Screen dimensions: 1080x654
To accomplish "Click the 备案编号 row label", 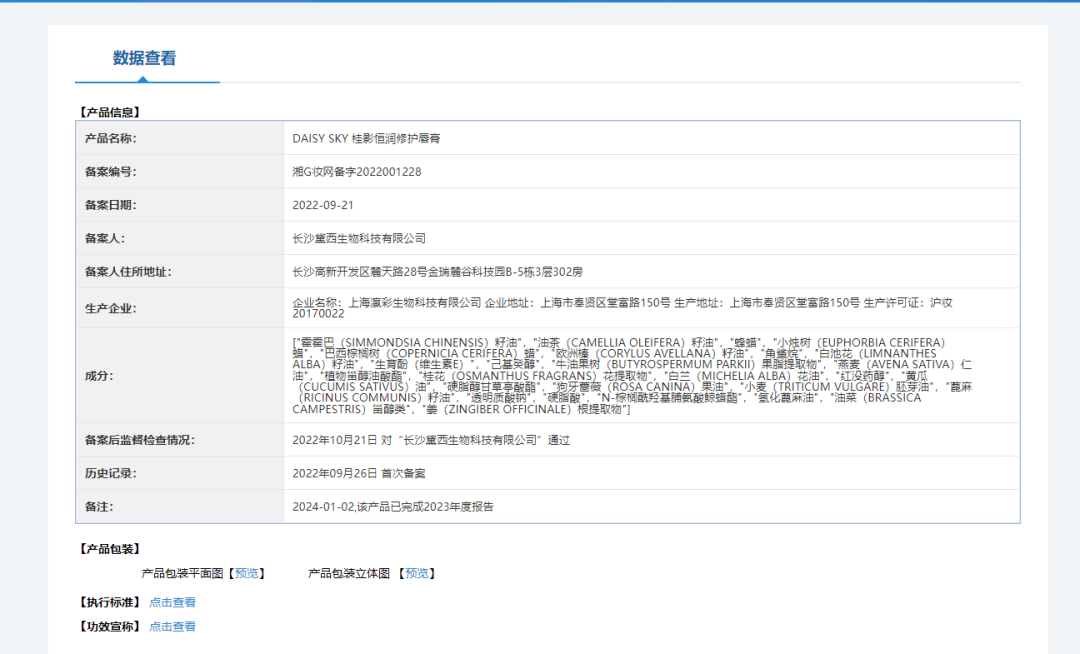I will pyautogui.click(x=110, y=171).
